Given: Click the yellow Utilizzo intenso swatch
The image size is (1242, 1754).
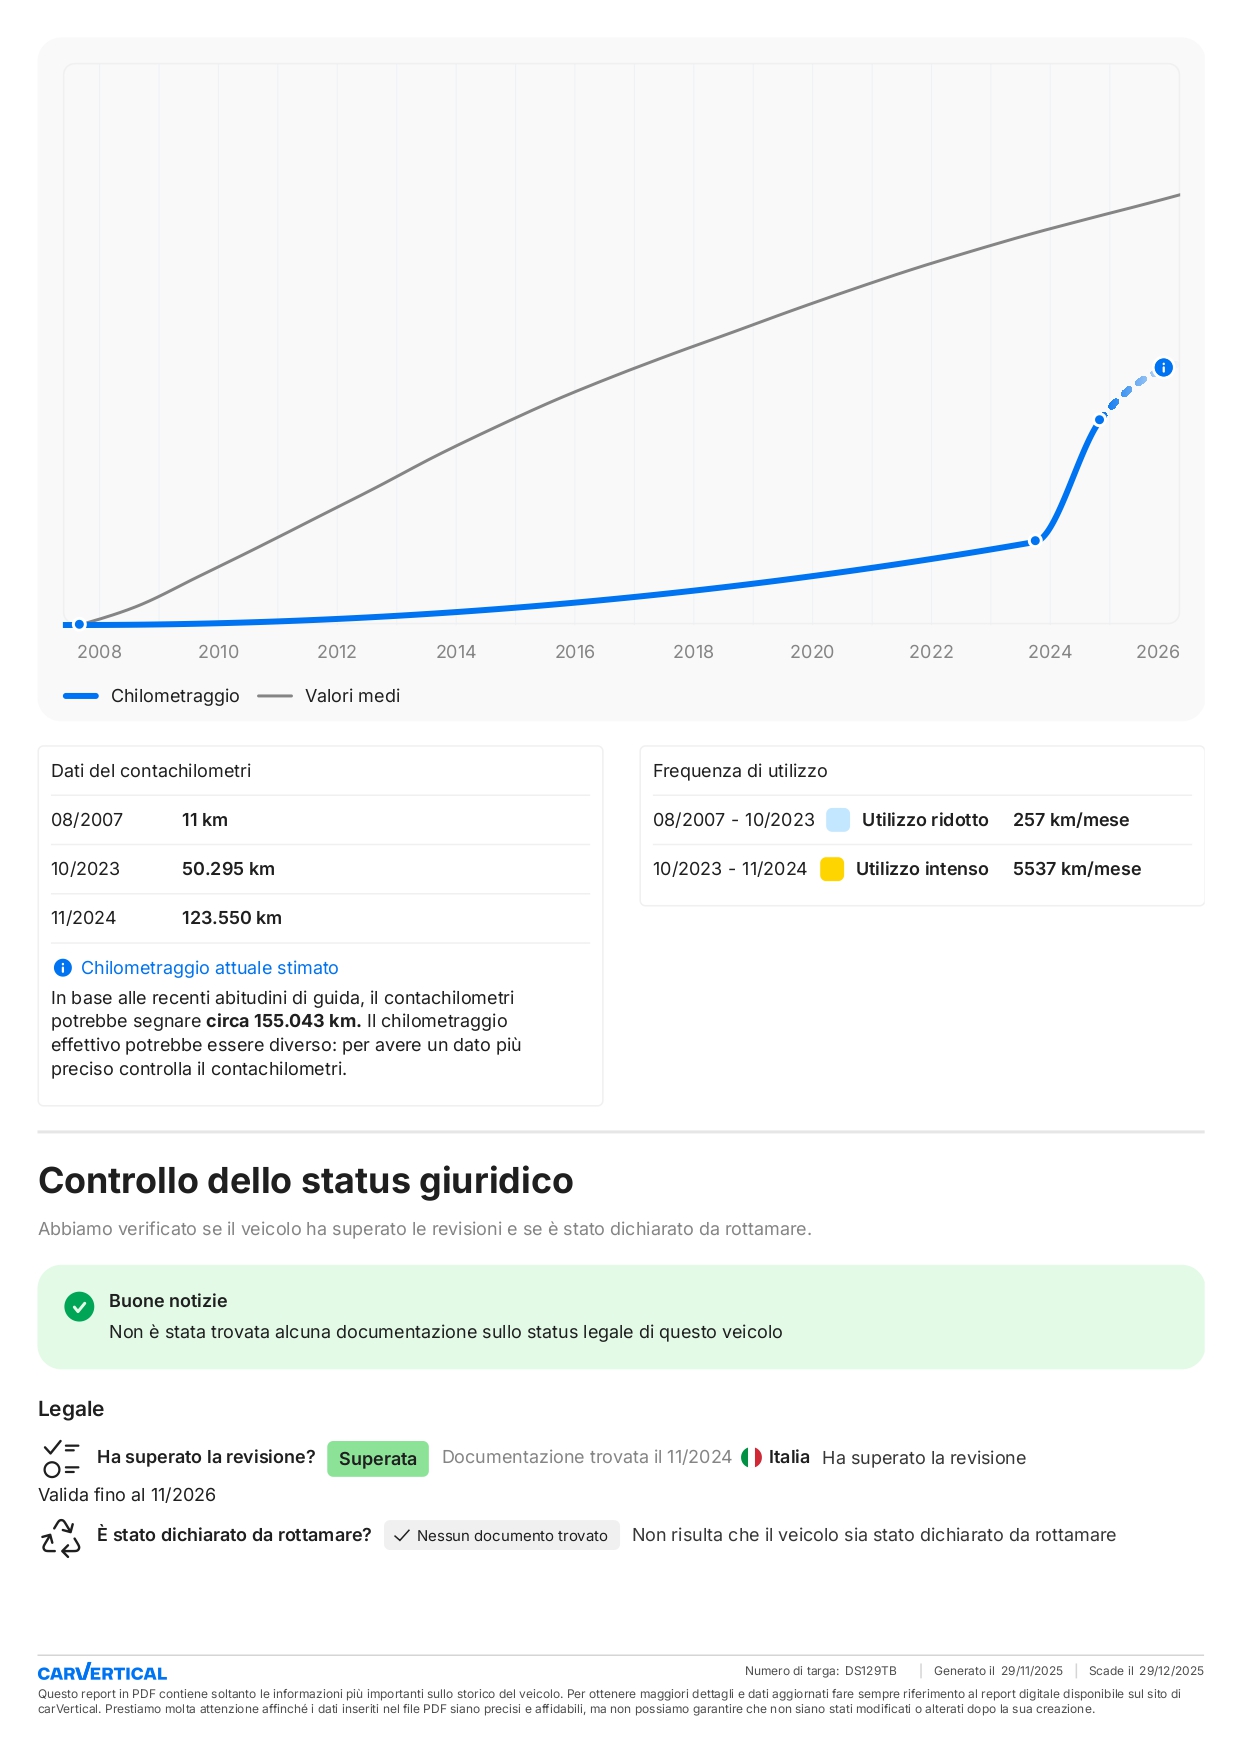Looking at the screenshot, I should click(832, 869).
